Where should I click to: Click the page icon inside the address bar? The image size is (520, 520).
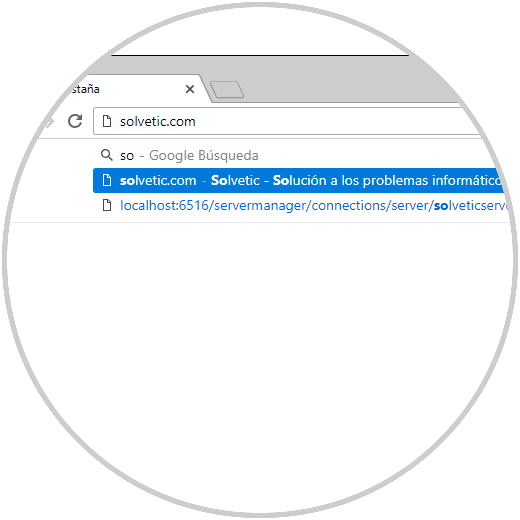[x=107, y=121]
